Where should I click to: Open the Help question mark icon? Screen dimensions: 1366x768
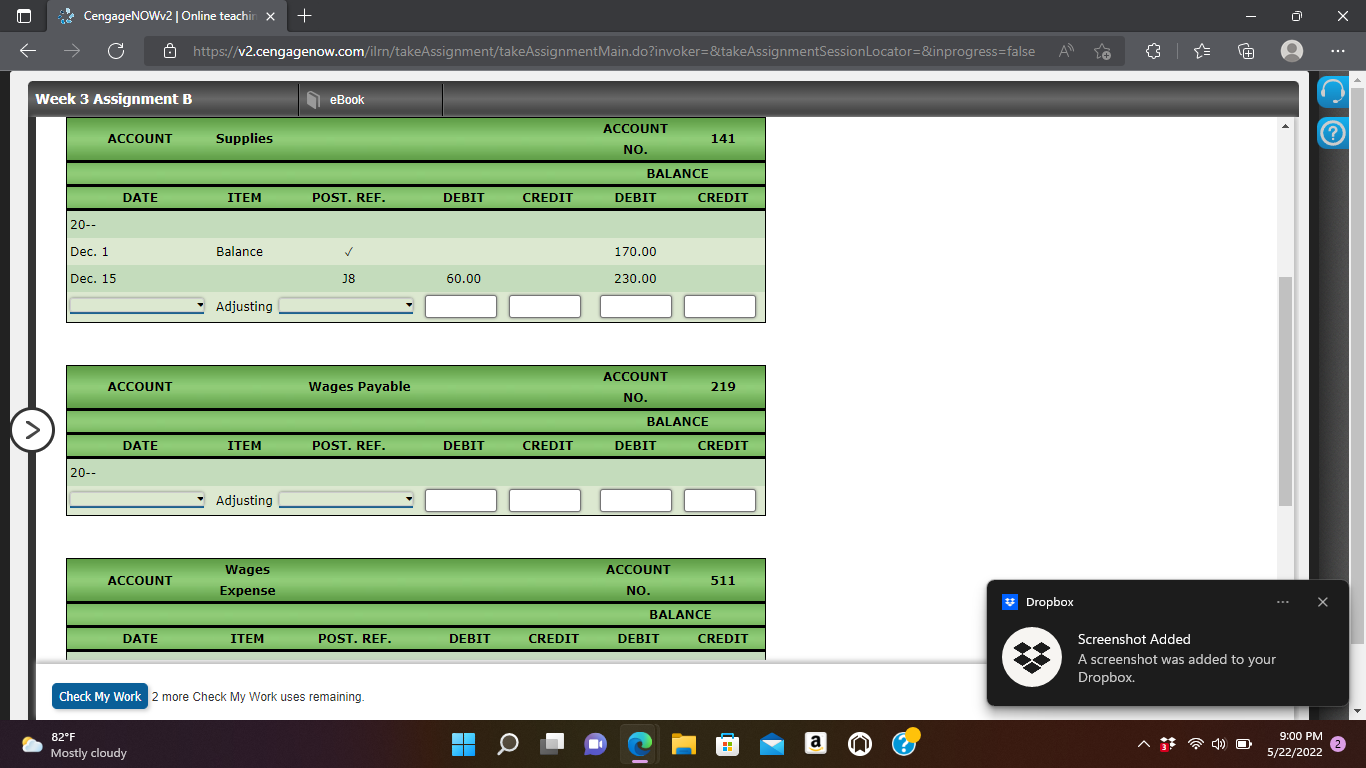pos(1333,133)
